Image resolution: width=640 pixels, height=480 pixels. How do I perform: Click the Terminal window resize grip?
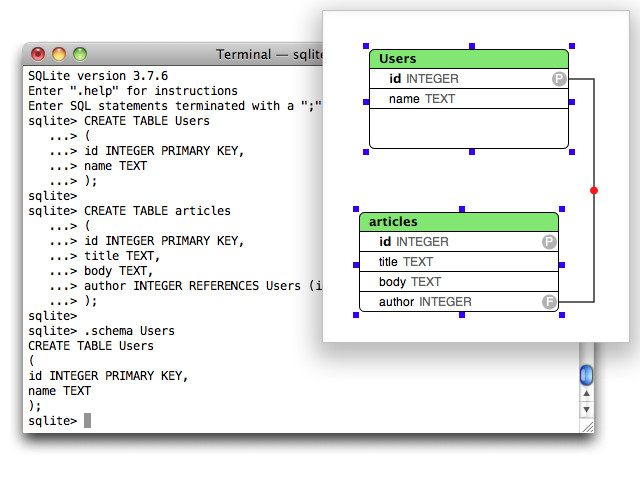click(588, 427)
